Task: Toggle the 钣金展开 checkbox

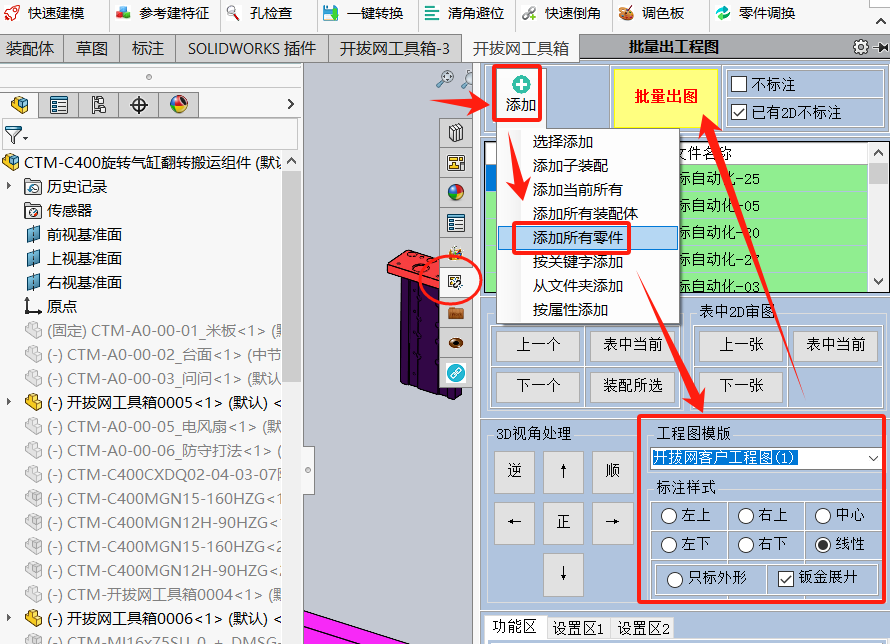Action: coord(786,579)
